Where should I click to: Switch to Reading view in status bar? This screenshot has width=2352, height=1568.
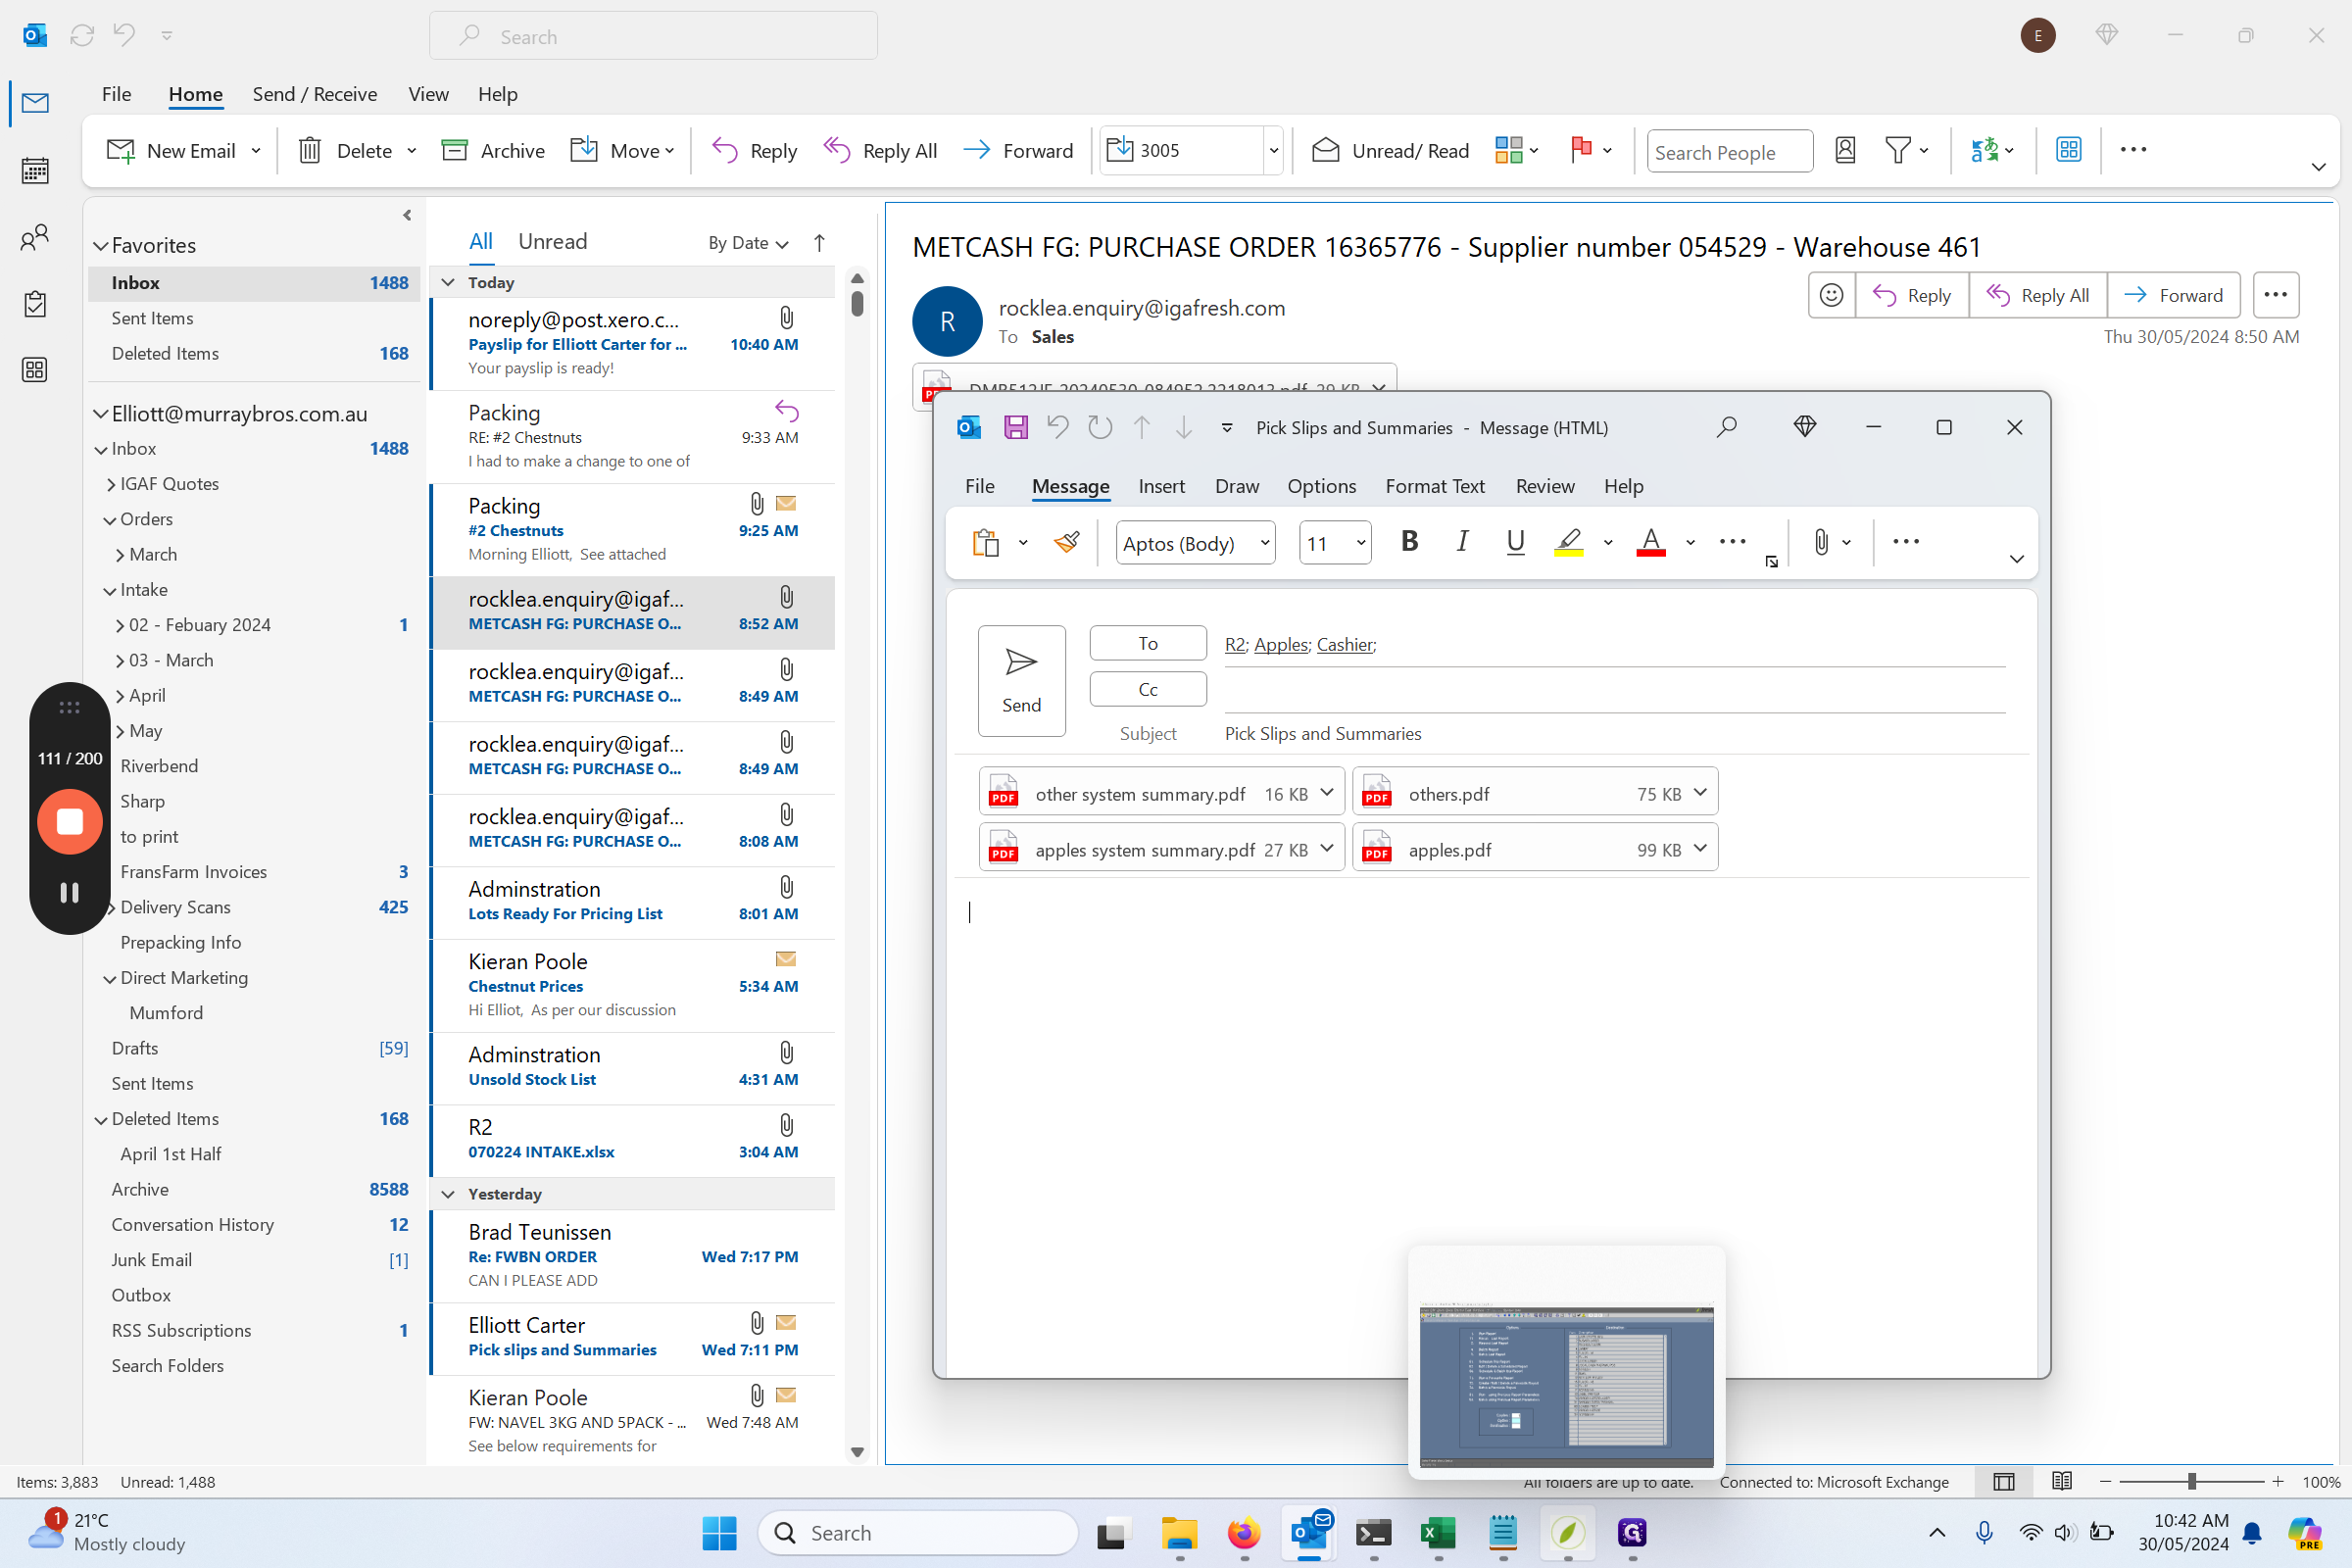tap(2062, 1481)
